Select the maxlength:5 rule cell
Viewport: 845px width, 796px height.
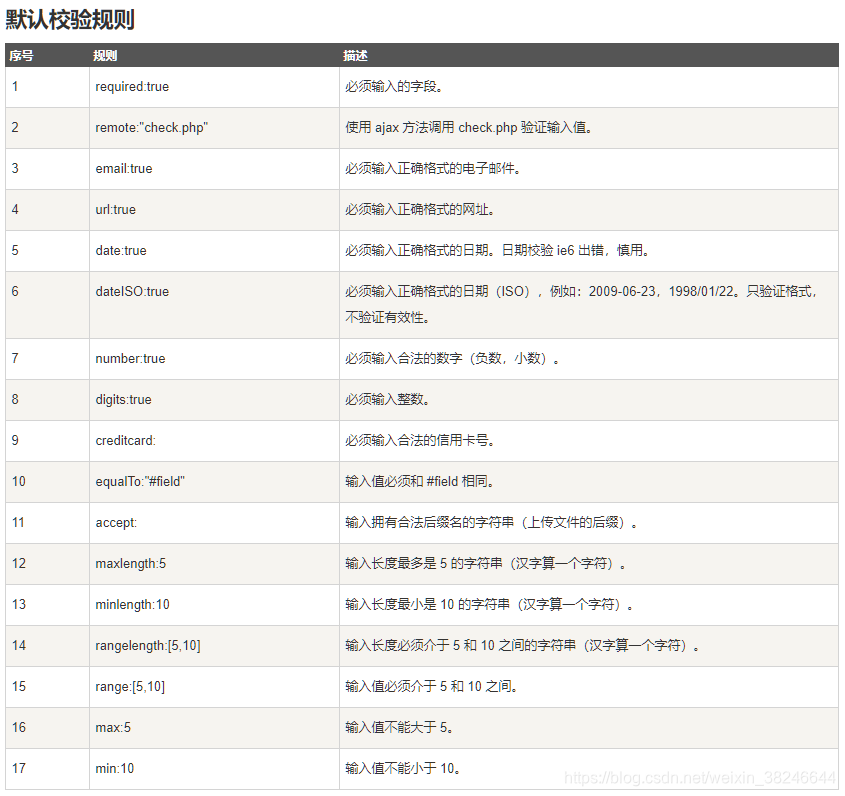click(x=214, y=564)
